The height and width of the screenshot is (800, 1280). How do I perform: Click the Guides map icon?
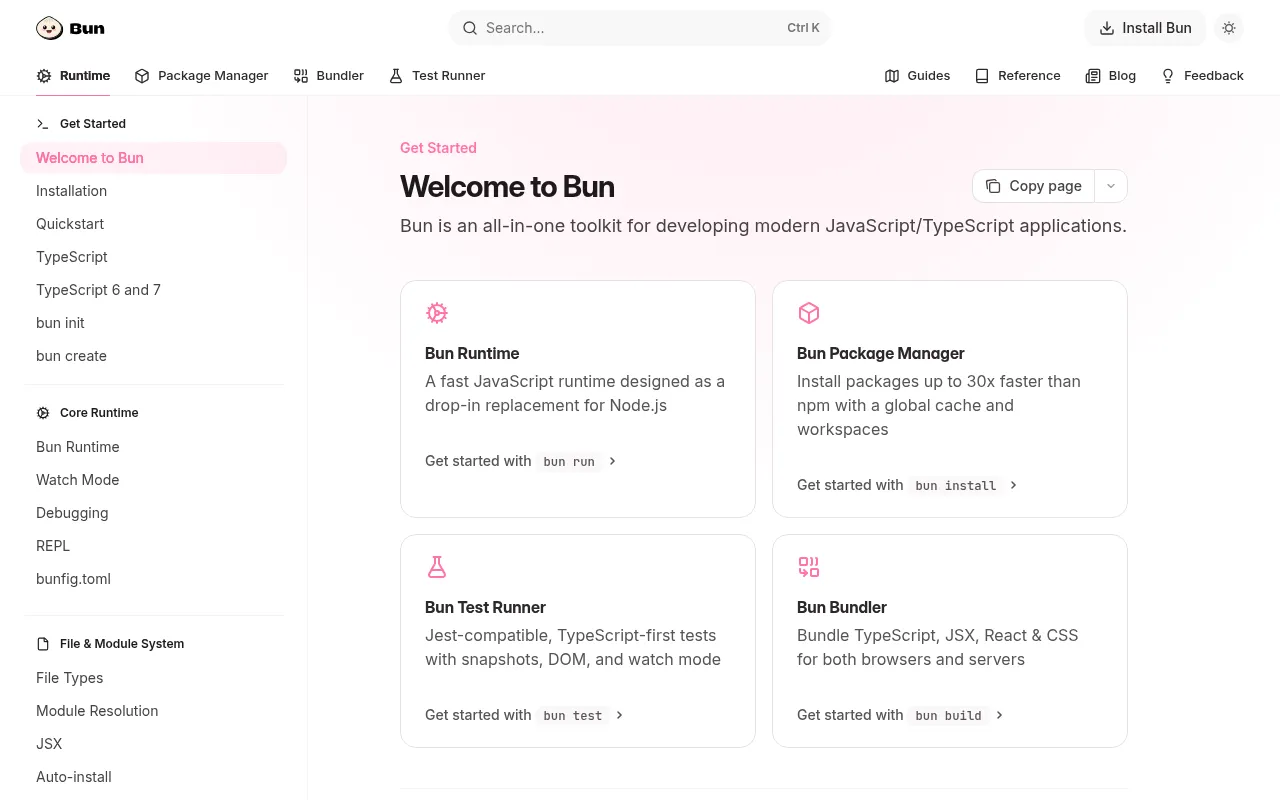click(892, 76)
